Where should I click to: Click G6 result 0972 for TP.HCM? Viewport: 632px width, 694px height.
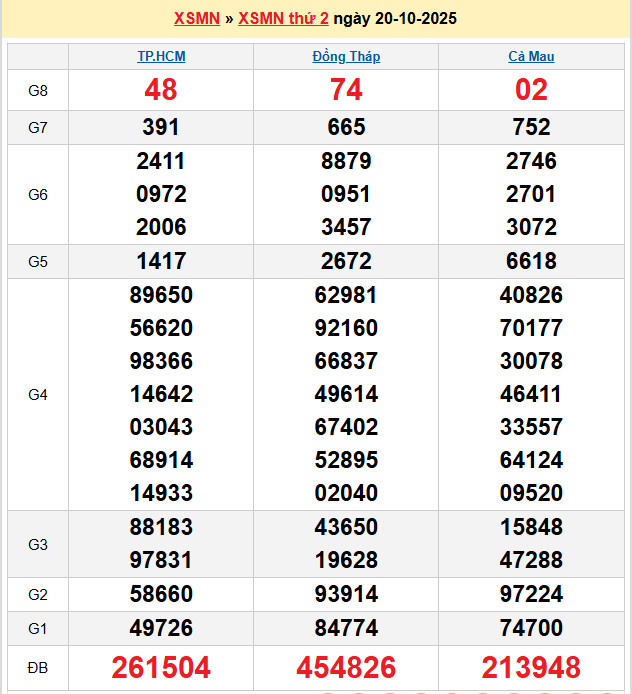[x=161, y=194]
